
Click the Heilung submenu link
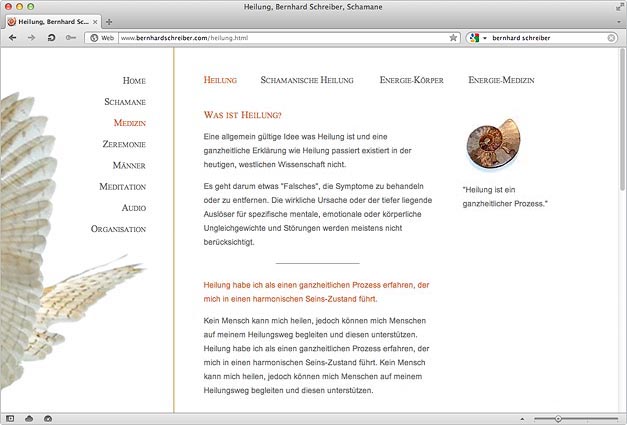220,80
